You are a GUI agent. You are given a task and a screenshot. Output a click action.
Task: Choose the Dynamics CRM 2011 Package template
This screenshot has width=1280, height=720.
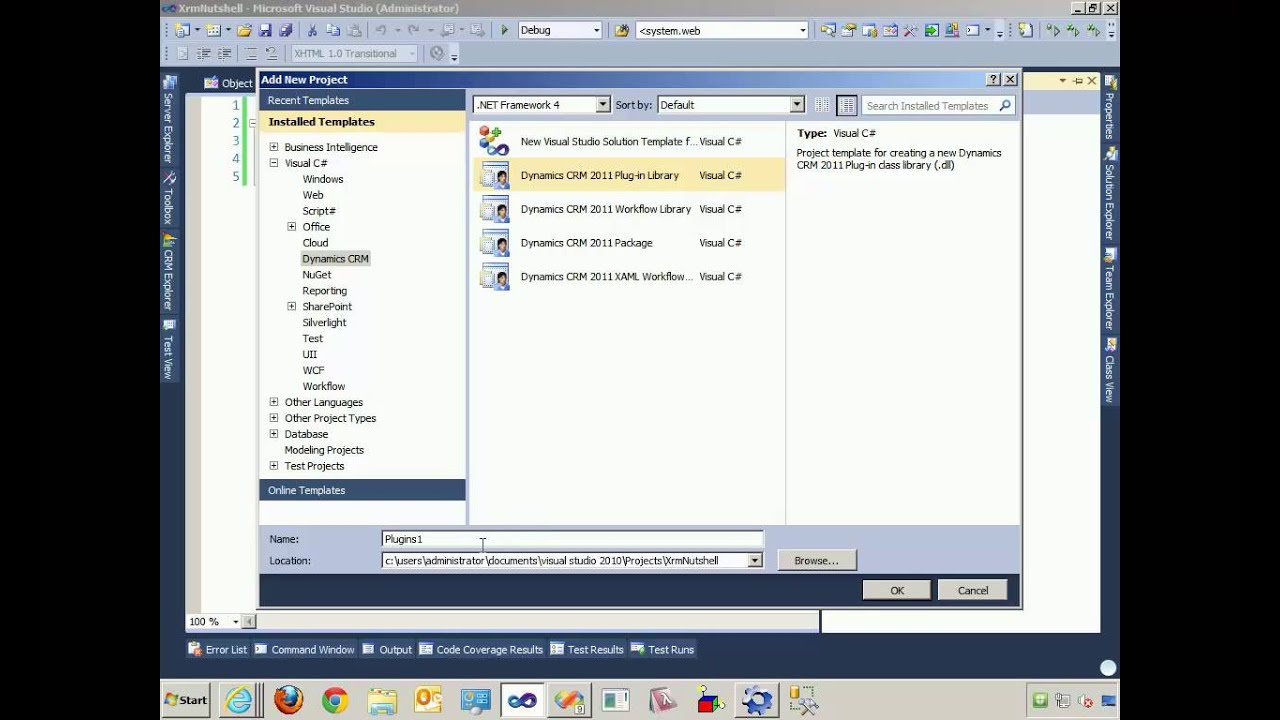[628, 243]
